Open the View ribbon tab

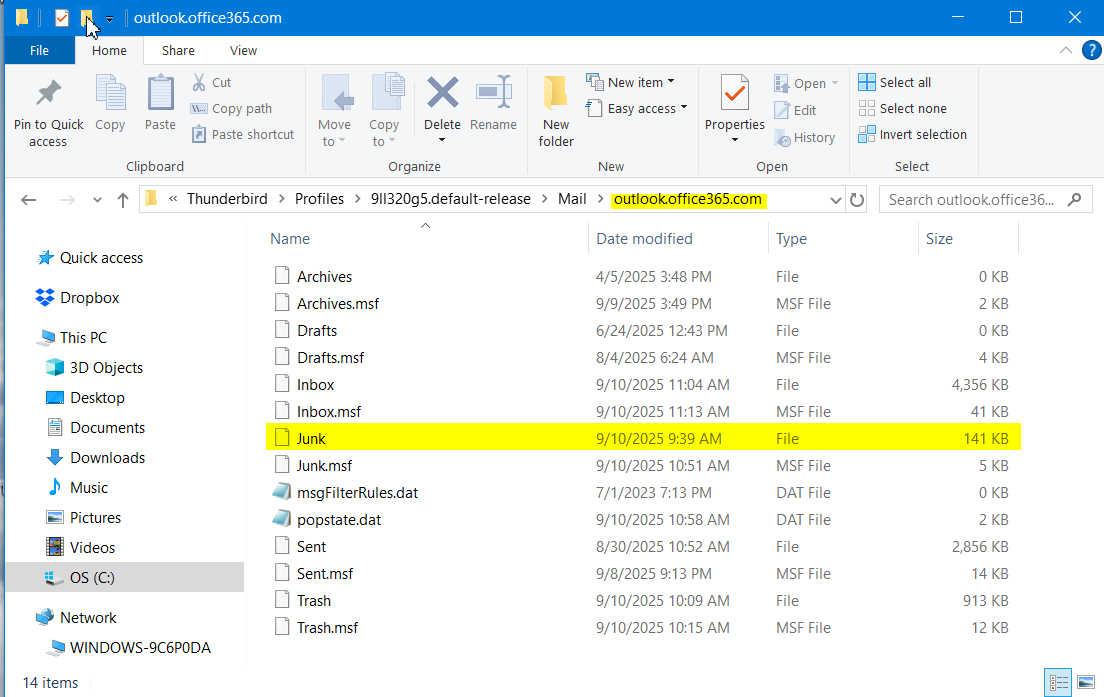(243, 50)
